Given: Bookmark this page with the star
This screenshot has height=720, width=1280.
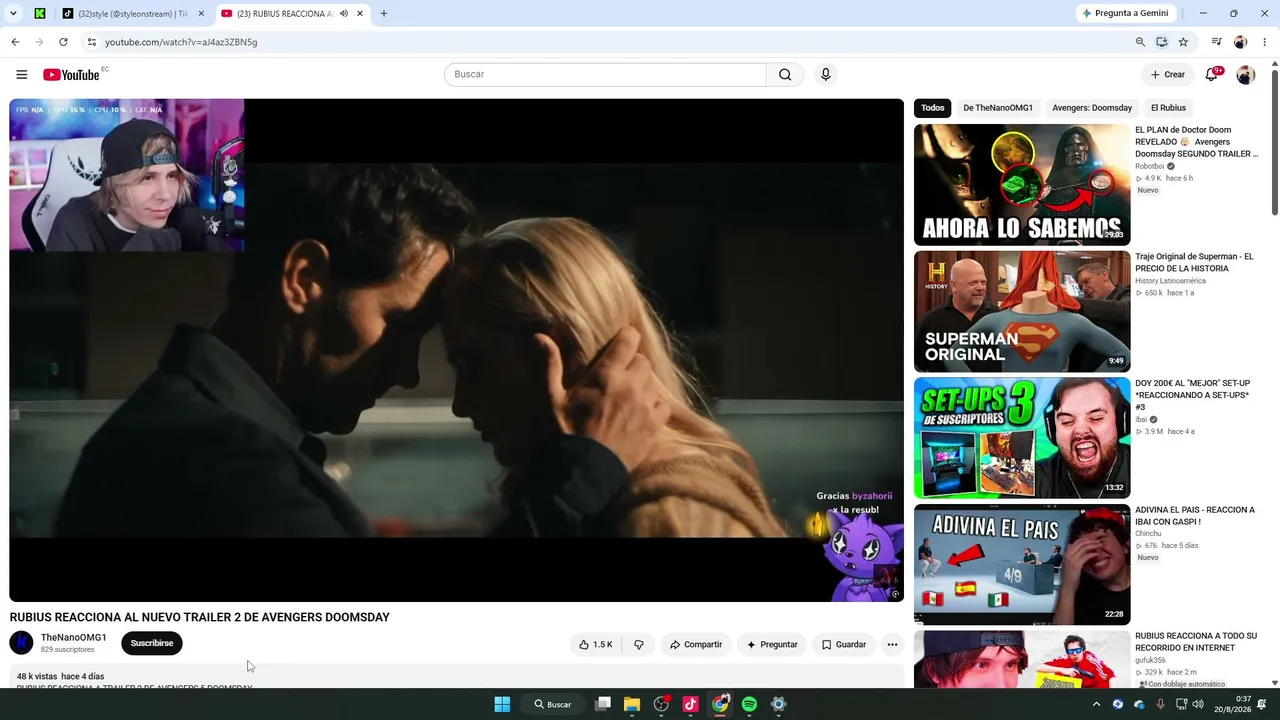Looking at the screenshot, I should tap(1183, 42).
